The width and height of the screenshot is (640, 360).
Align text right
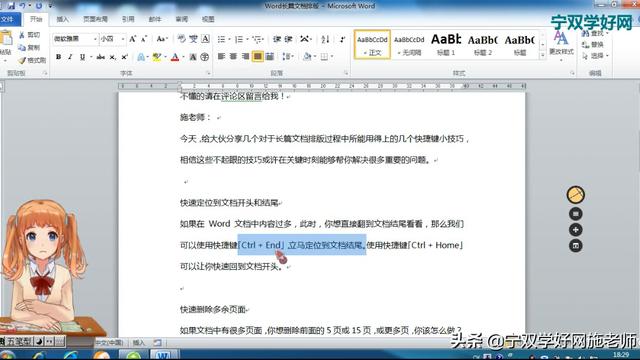pyautogui.click(x=245, y=56)
